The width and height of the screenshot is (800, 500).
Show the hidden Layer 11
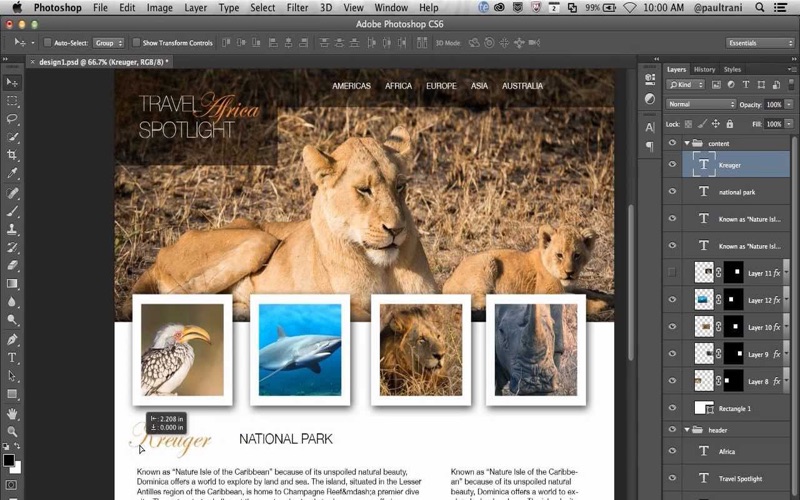click(x=672, y=272)
